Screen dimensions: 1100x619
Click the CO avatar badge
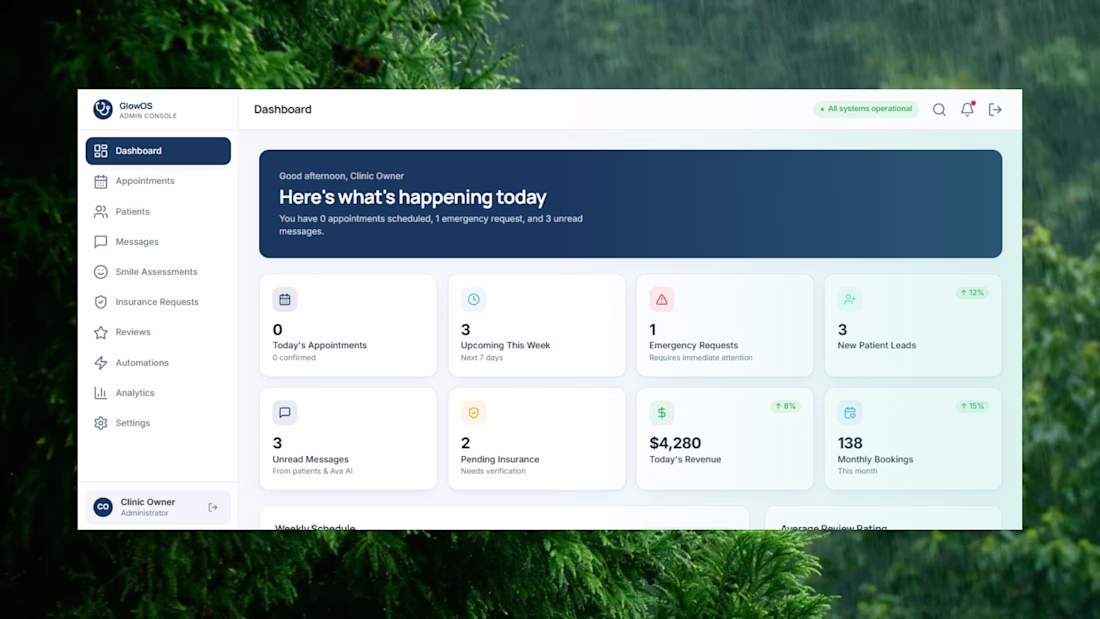click(103, 507)
